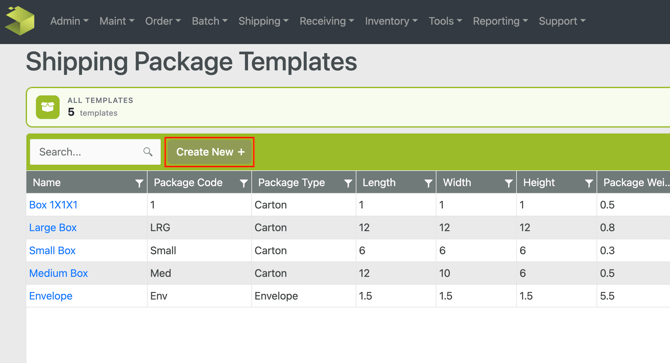Select the Med package code cell
This screenshot has height=363, width=670.
tap(199, 273)
